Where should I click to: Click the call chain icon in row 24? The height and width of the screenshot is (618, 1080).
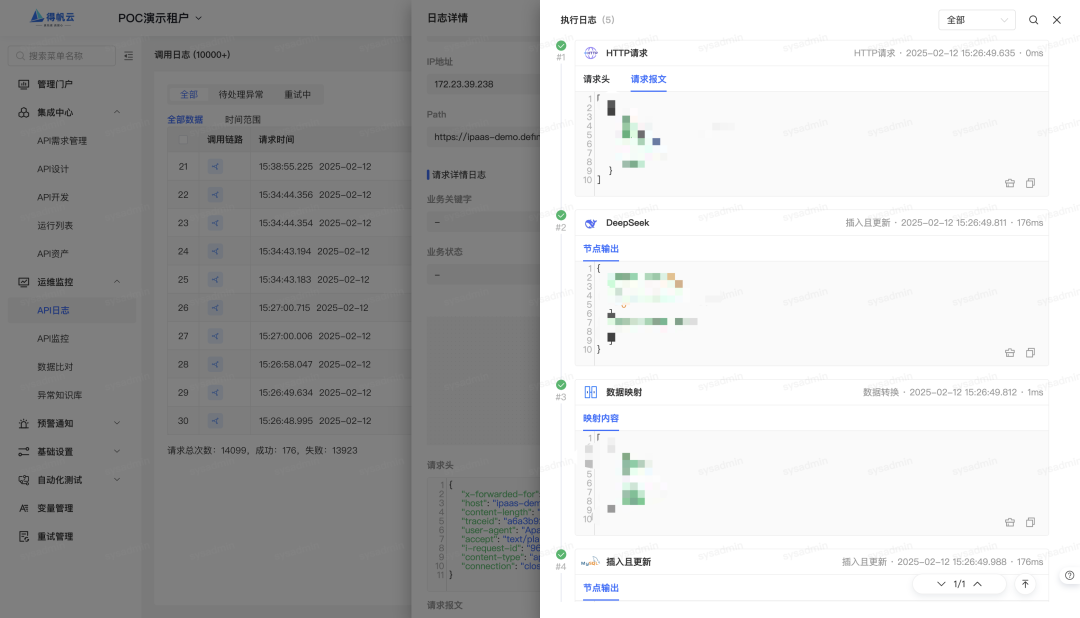216,251
